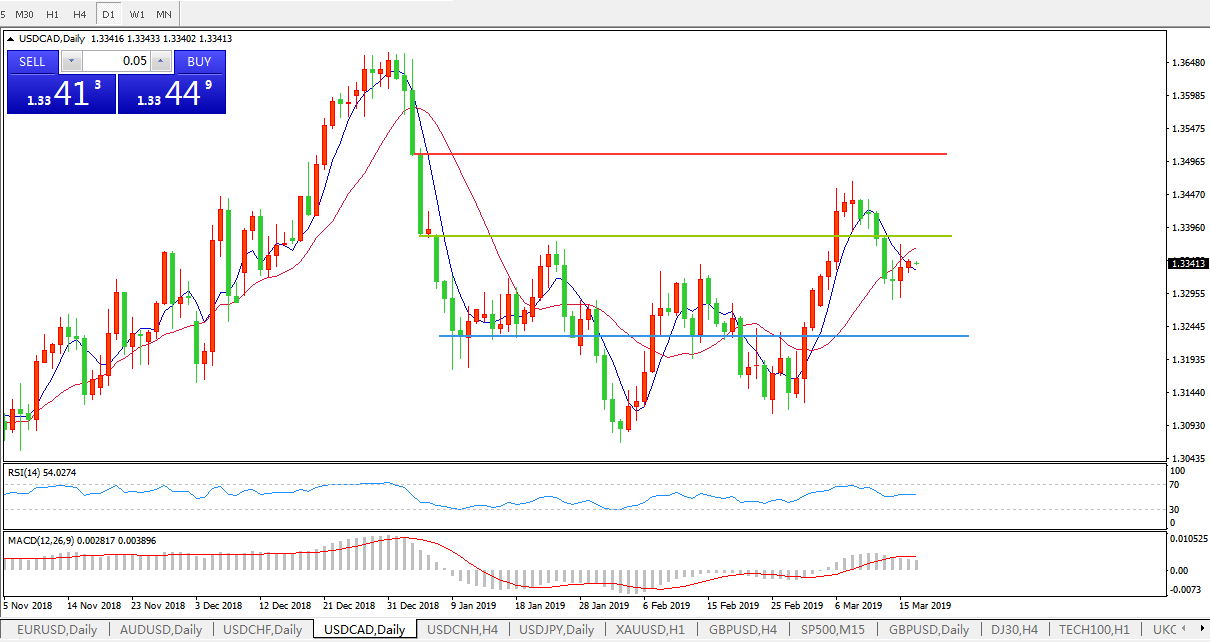Open the EURUSD,Daily chart tab
This screenshot has width=1210, height=642.
coord(55,630)
